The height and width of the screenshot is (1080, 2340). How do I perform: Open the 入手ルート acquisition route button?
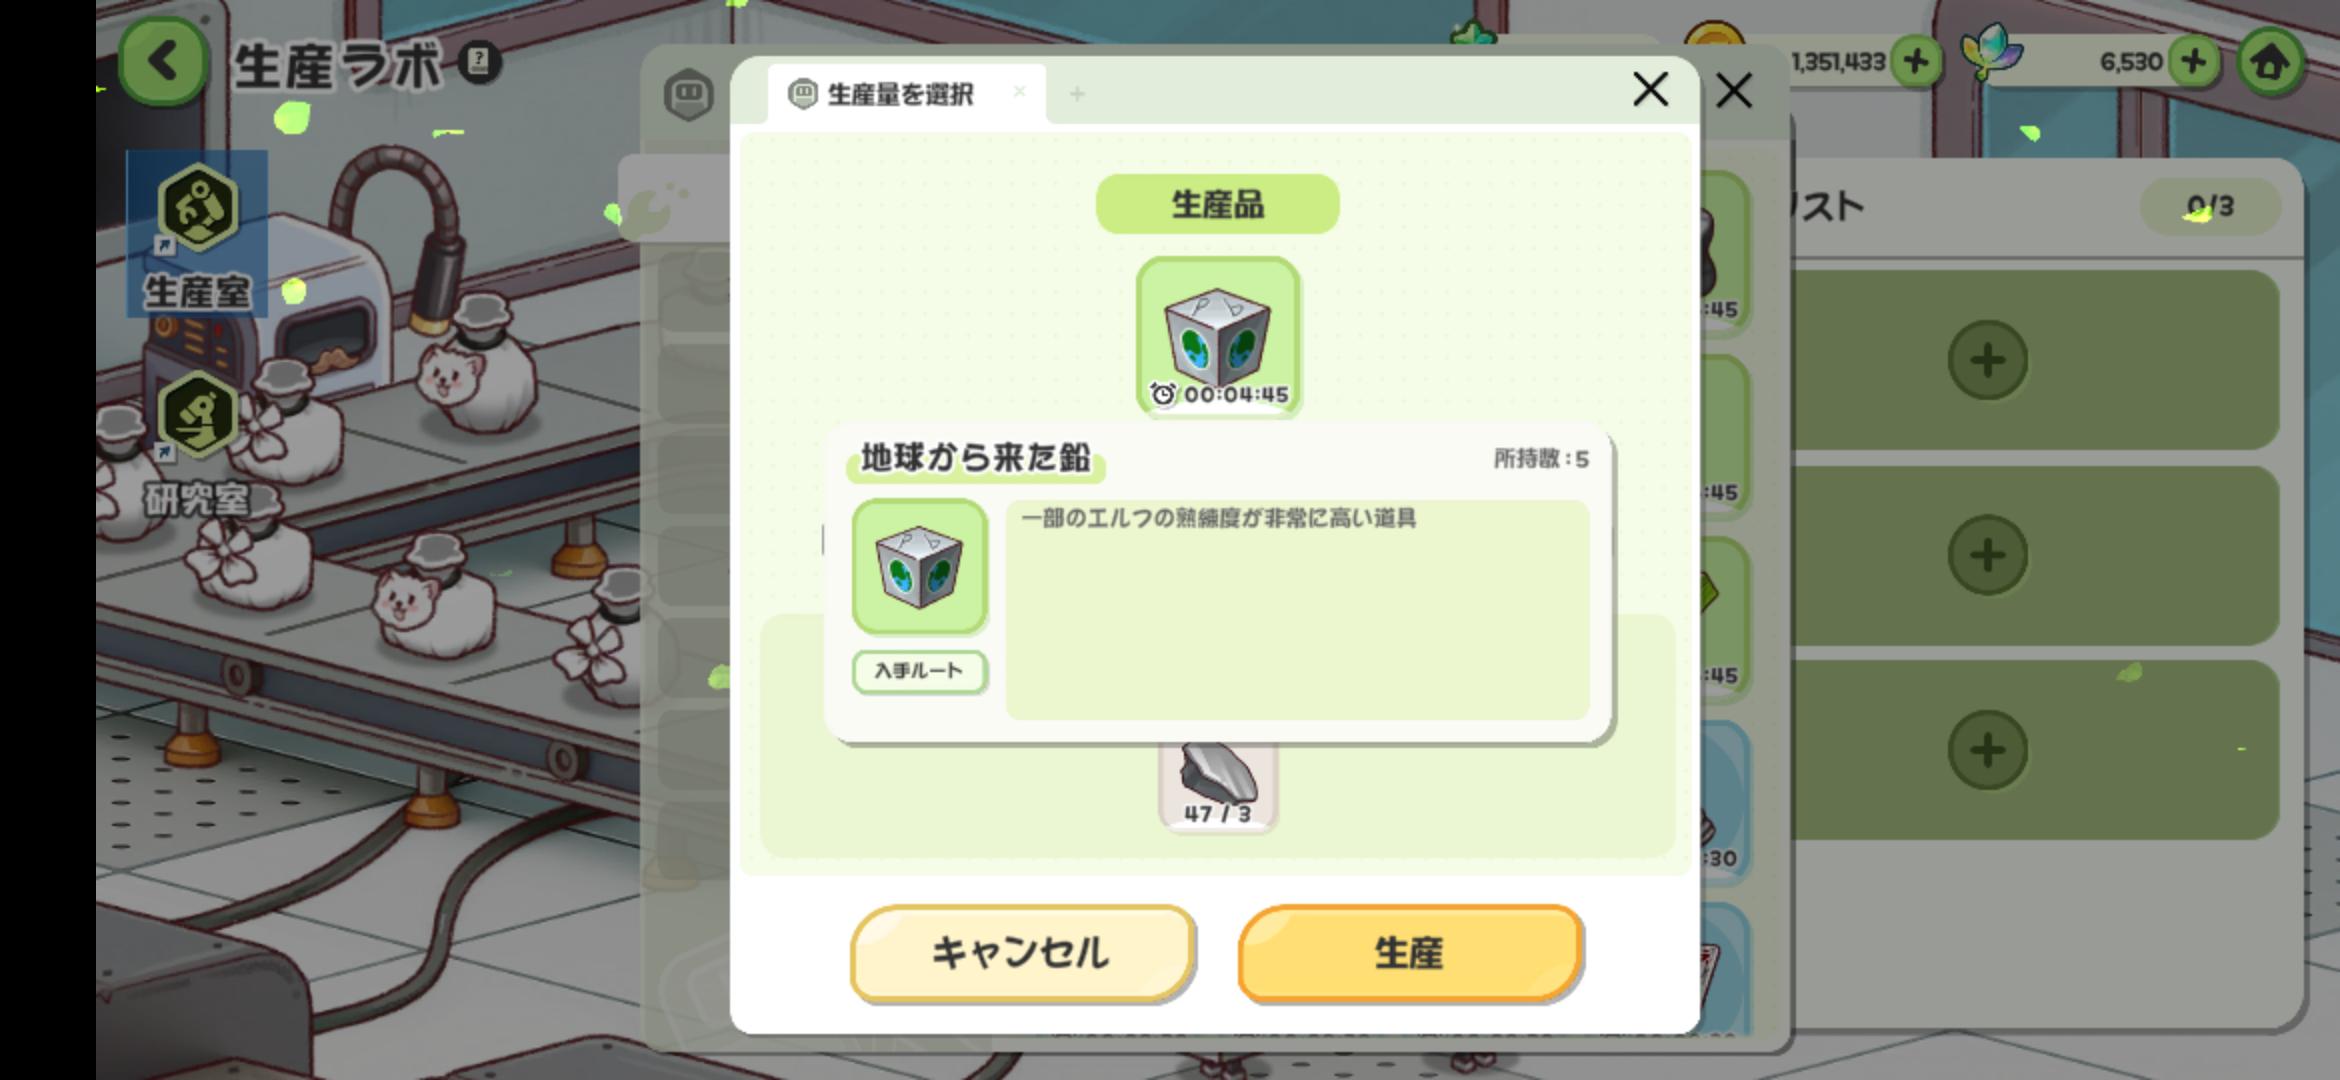pyautogui.click(x=919, y=671)
